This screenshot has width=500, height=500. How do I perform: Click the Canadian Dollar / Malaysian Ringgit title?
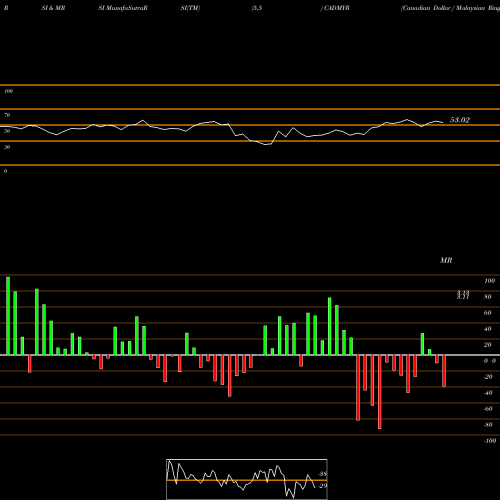[451, 8]
